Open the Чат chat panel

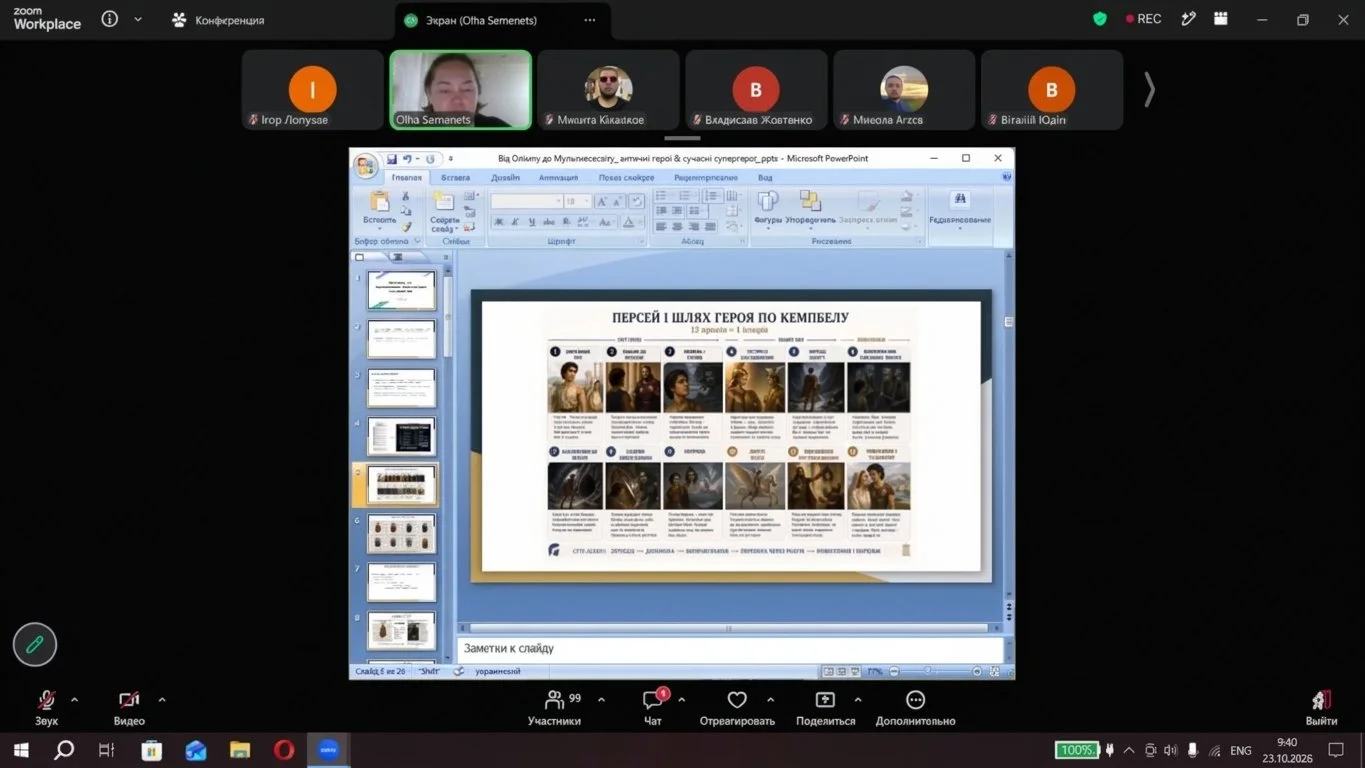pos(653,700)
